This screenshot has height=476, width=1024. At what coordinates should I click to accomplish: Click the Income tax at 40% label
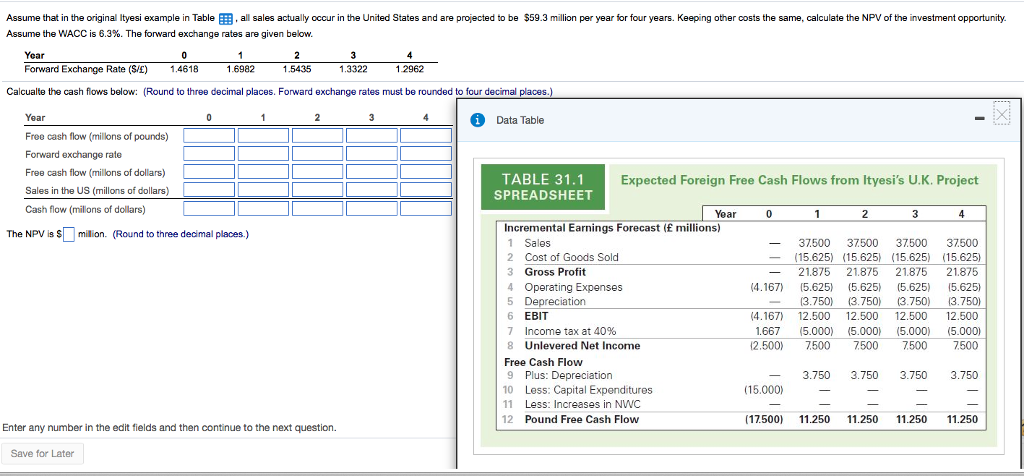[x=570, y=330]
